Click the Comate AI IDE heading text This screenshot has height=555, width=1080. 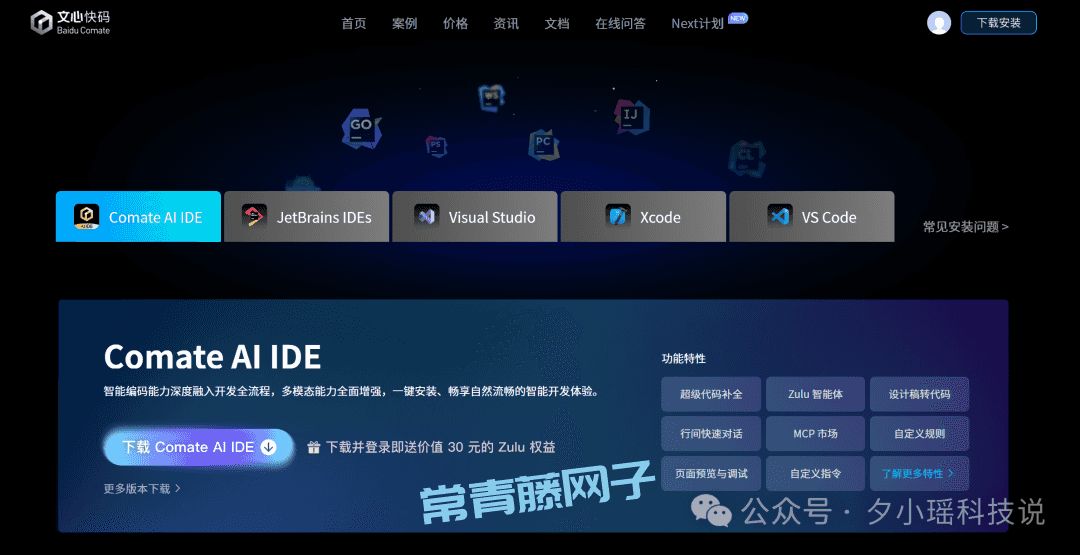212,357
